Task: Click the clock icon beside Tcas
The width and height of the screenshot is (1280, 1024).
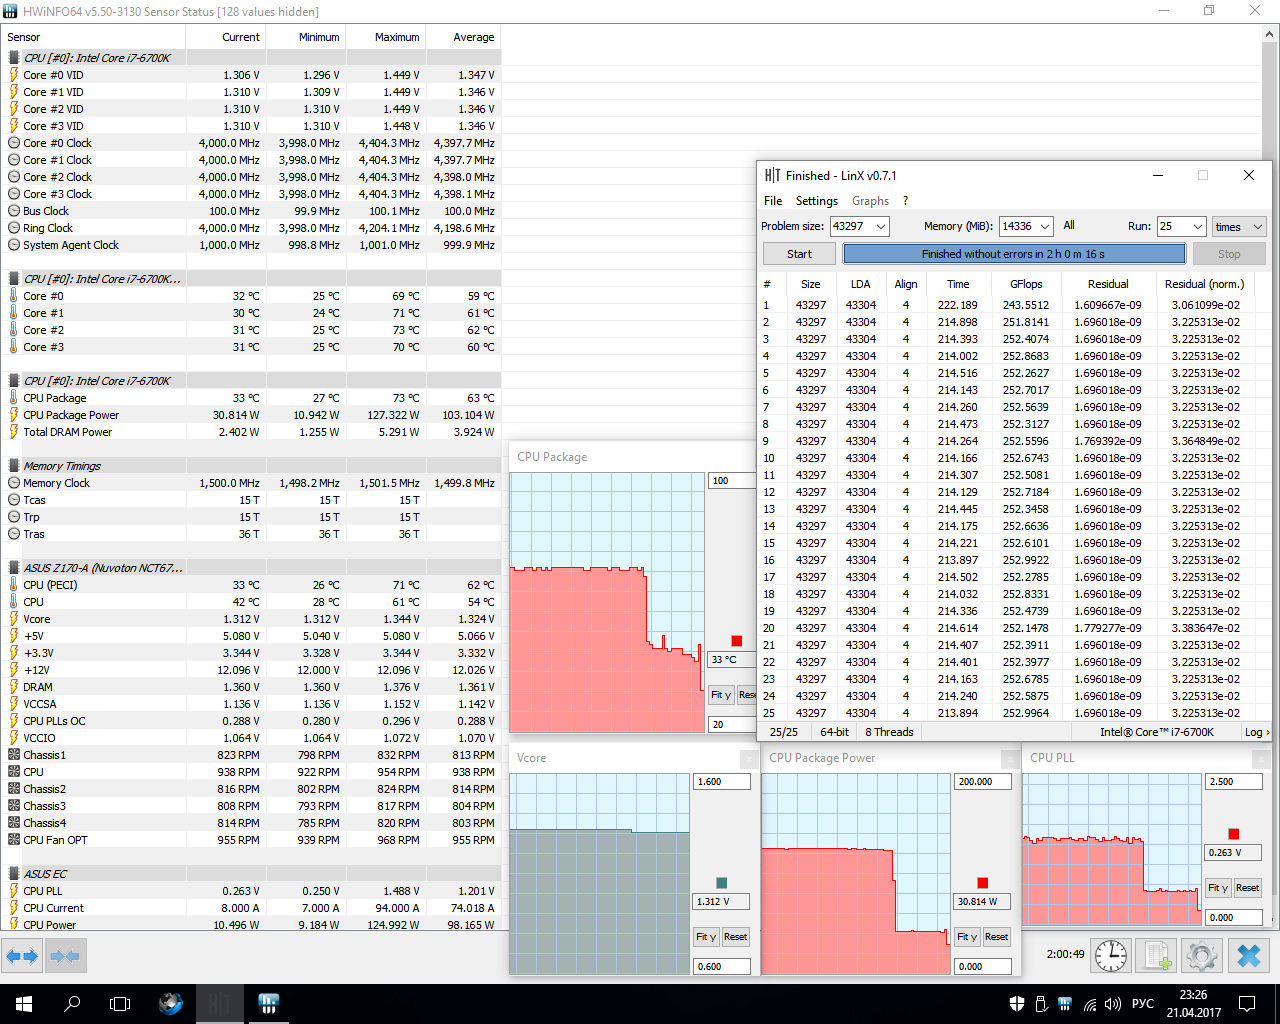Action: tap(14, 500)
